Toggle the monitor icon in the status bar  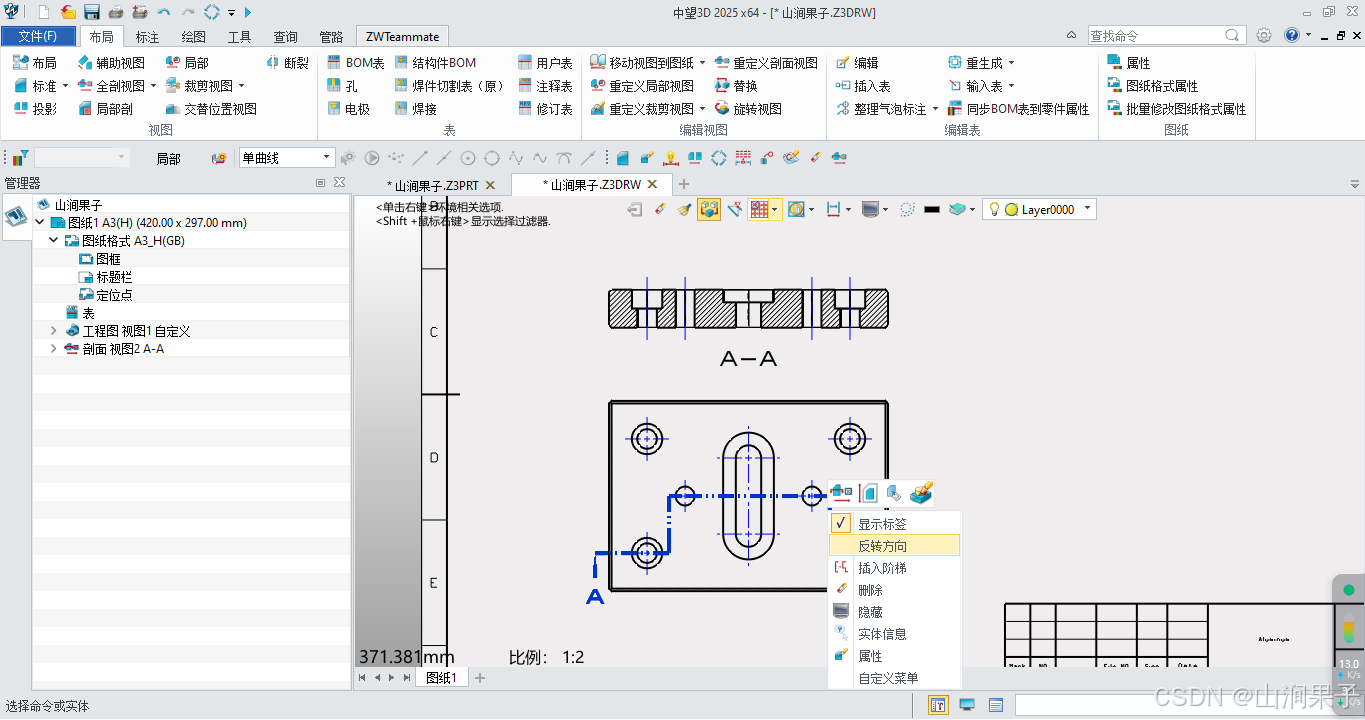pyautogui.click(x=967, y=705)
